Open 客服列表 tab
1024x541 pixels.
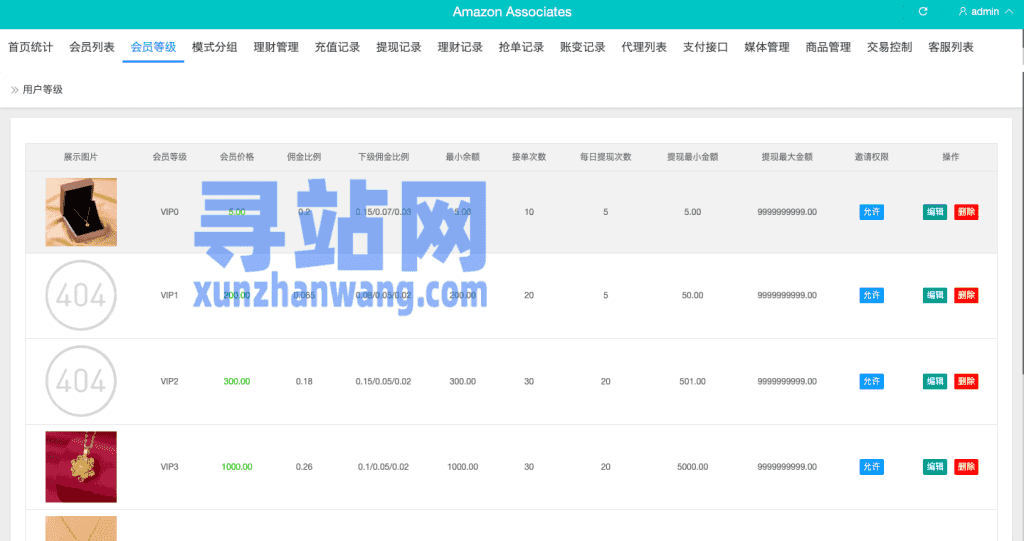pyautogui.click(x=951, y=47)
